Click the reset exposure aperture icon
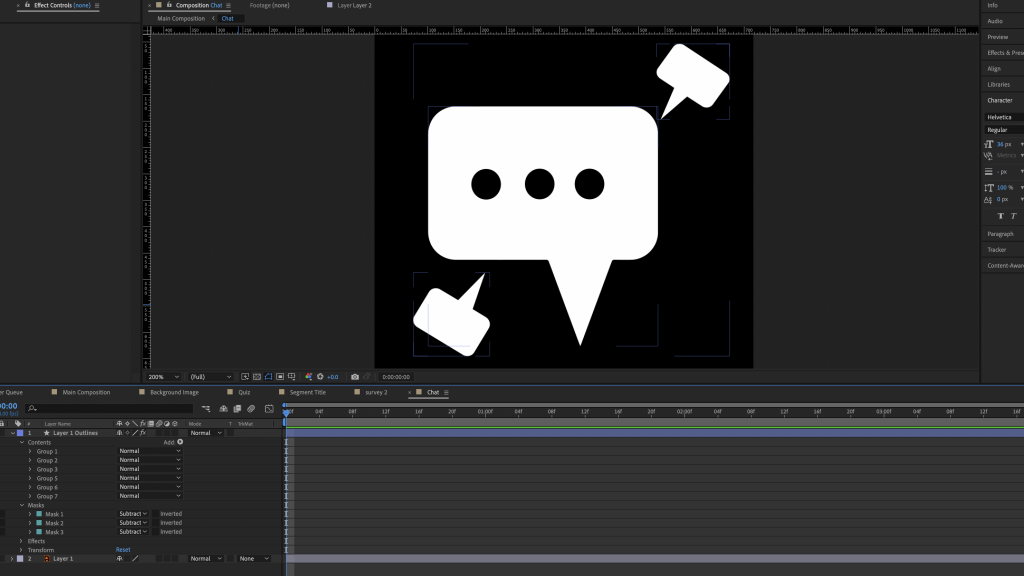This screenshot has height=576, width=1024. [x=320, y=377]
